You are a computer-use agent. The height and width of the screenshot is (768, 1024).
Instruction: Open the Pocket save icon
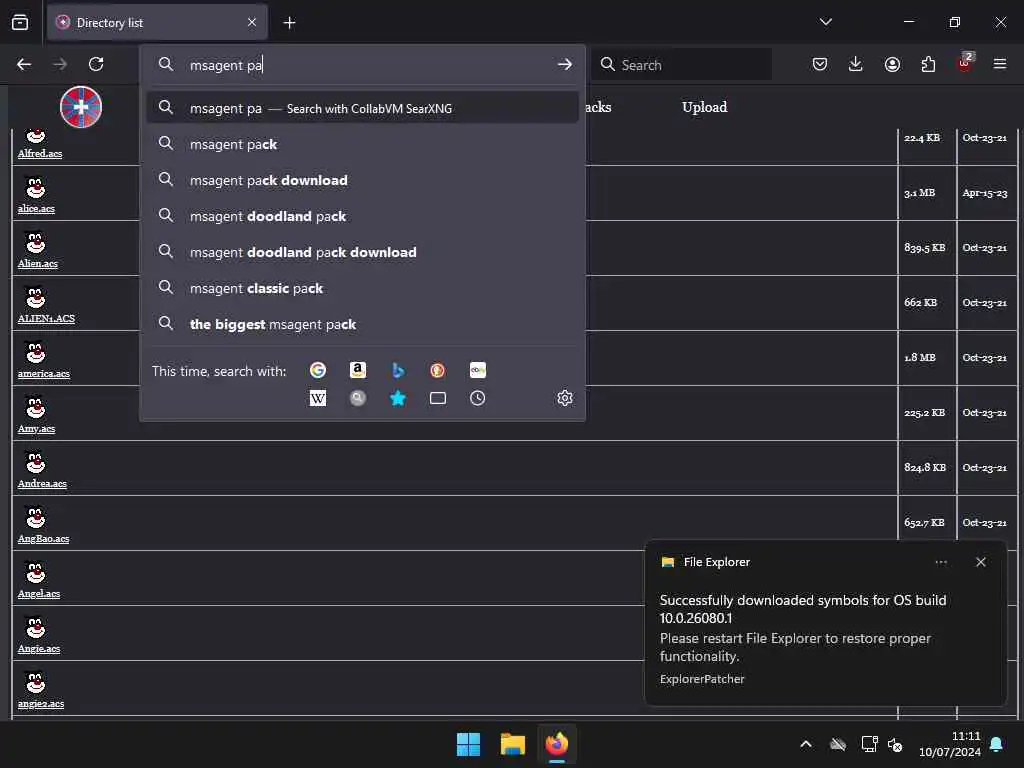pos(820,64)
